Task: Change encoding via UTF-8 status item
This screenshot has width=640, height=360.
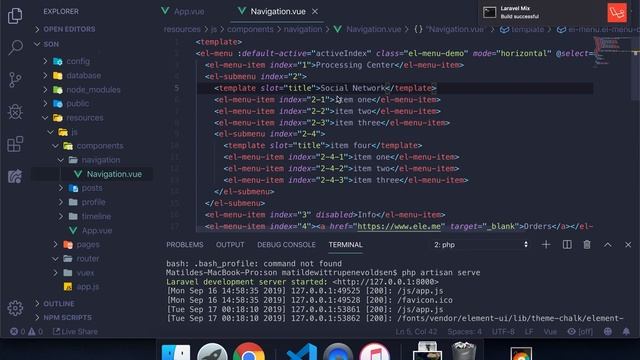Action: [503, 331]
